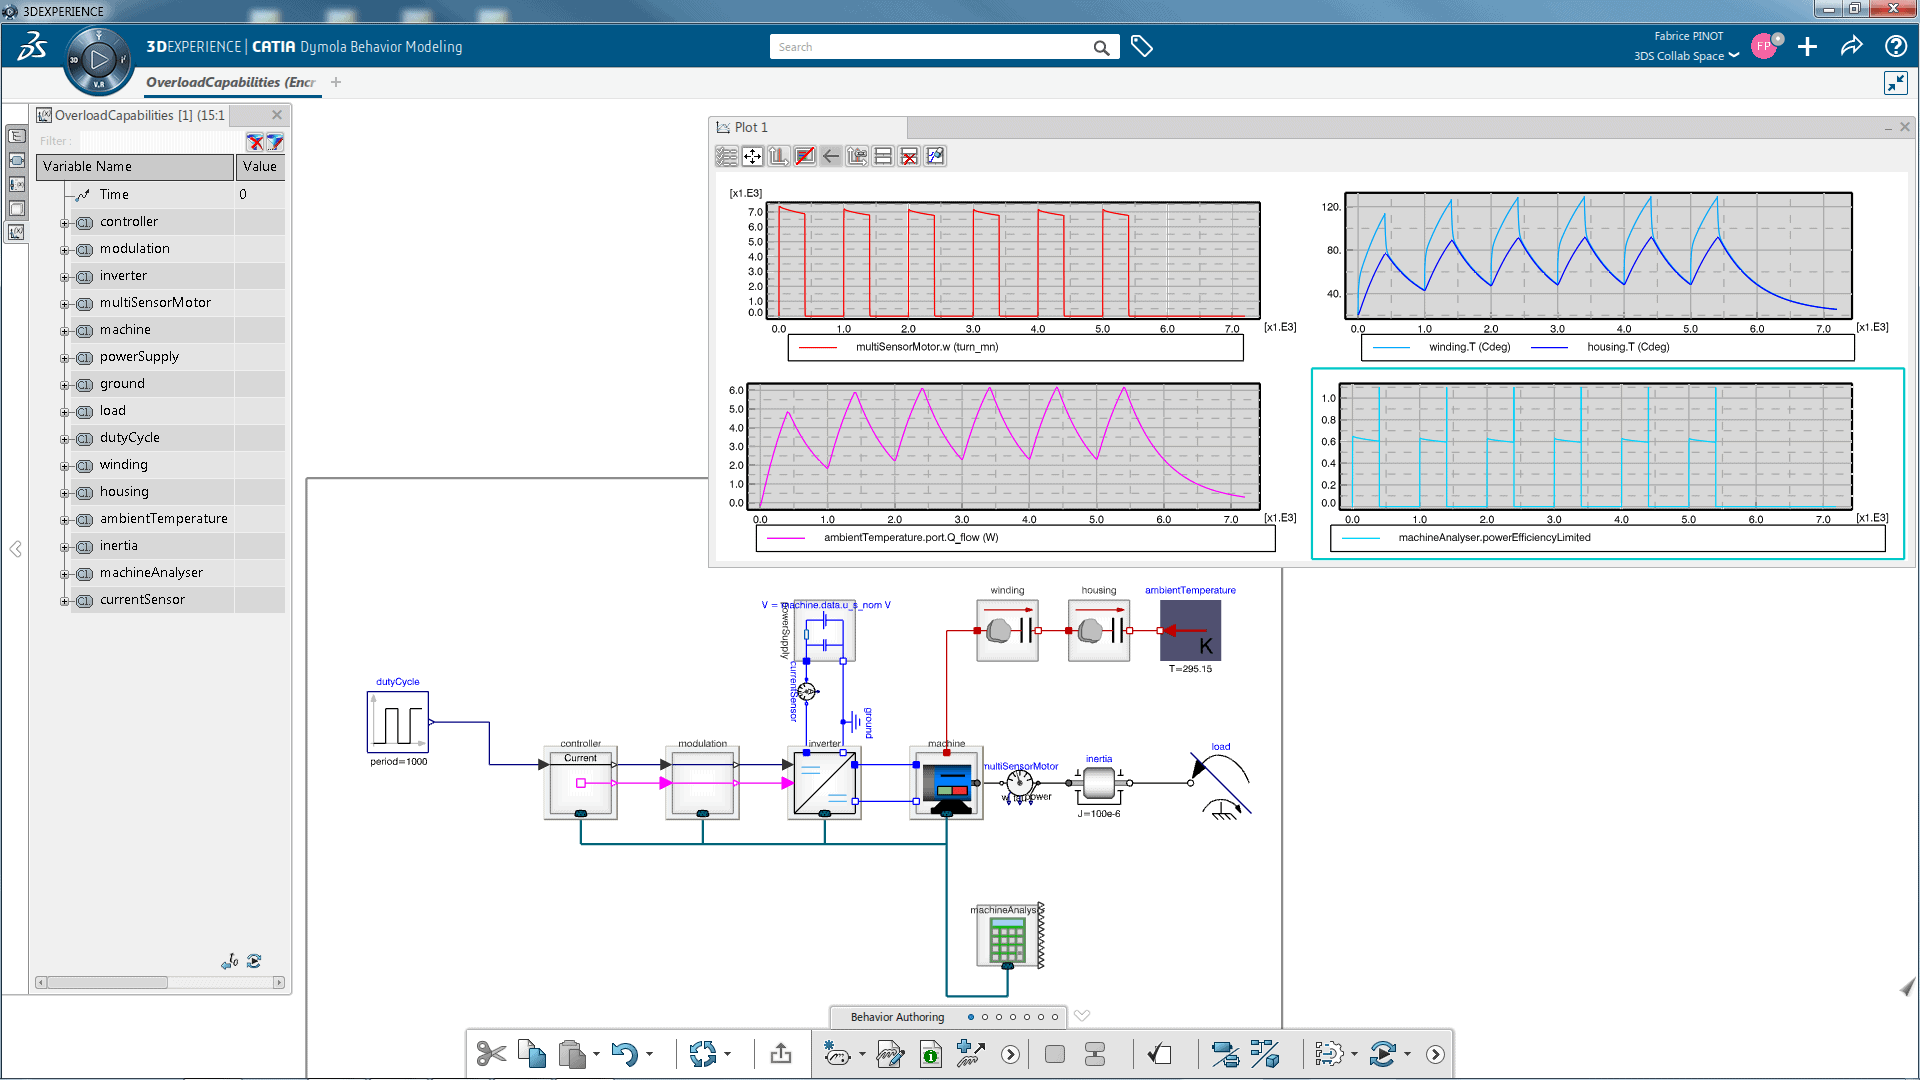Click the search magnifier icon
1920x1080 pixels.
[1101, 47]
